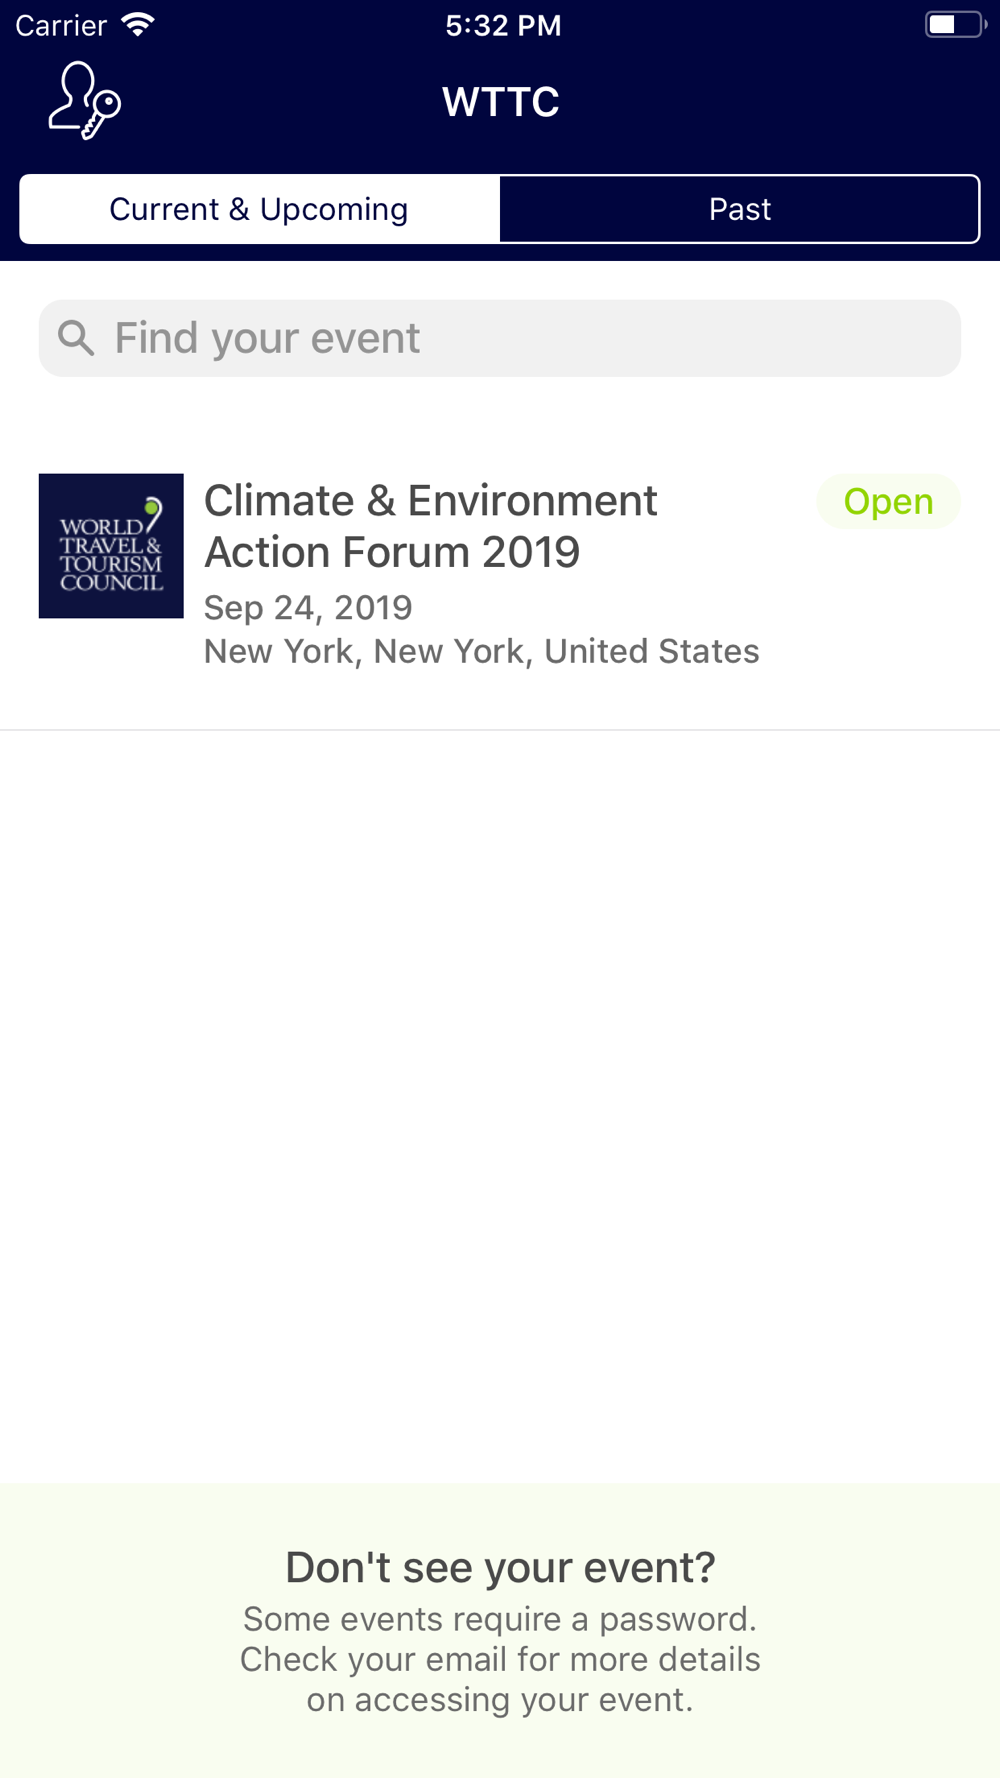Image resolution: width=1000 pixels, height=1778 pixels.
Task: Tap Don't see your event? heading
Action: pyautogui.click(x=500, y=1567)
